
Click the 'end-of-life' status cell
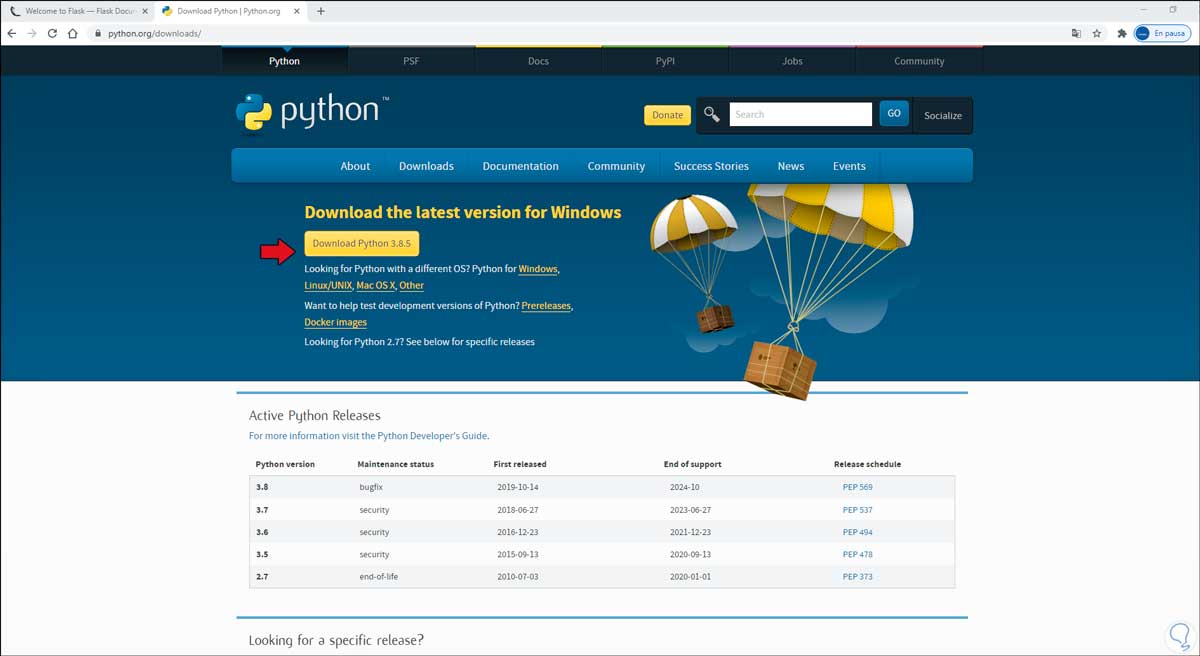coord(379,576)
